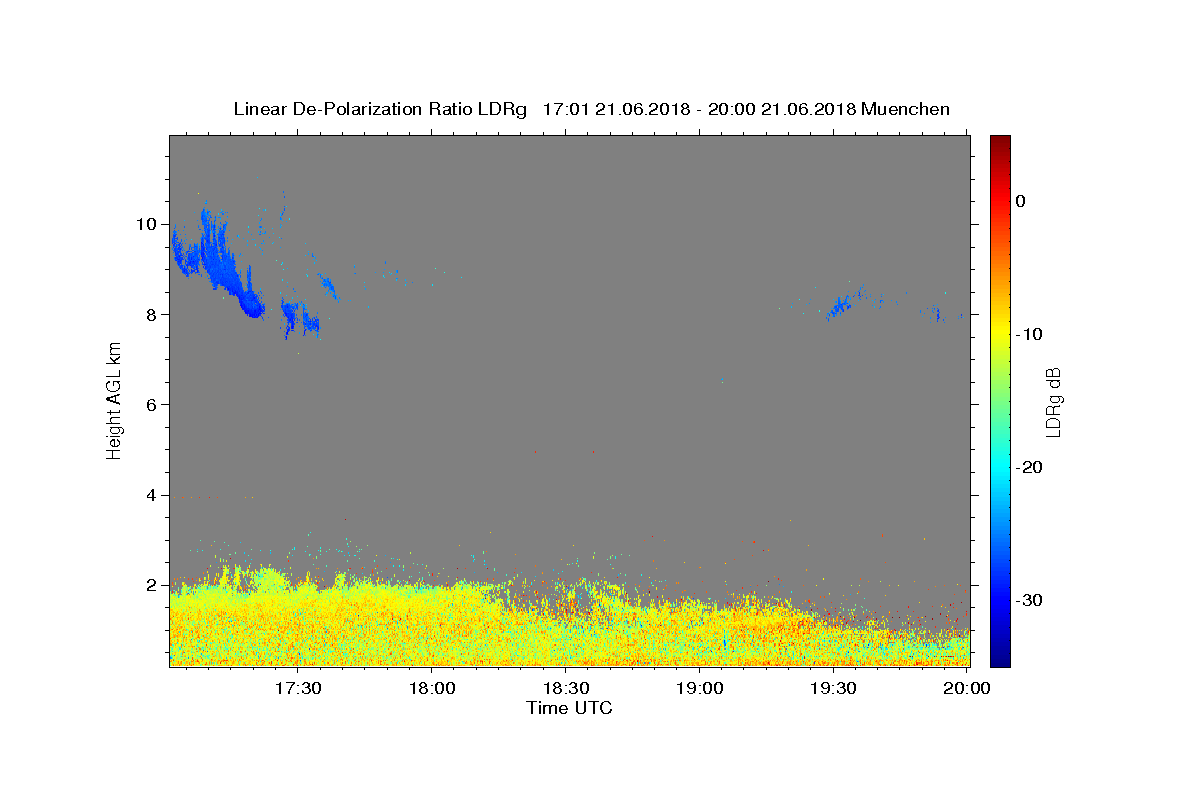Click the 17:30 time tick label
The width and height of the screenshot is (1200, 800).
pyautogui.click(x=297, y=689)
